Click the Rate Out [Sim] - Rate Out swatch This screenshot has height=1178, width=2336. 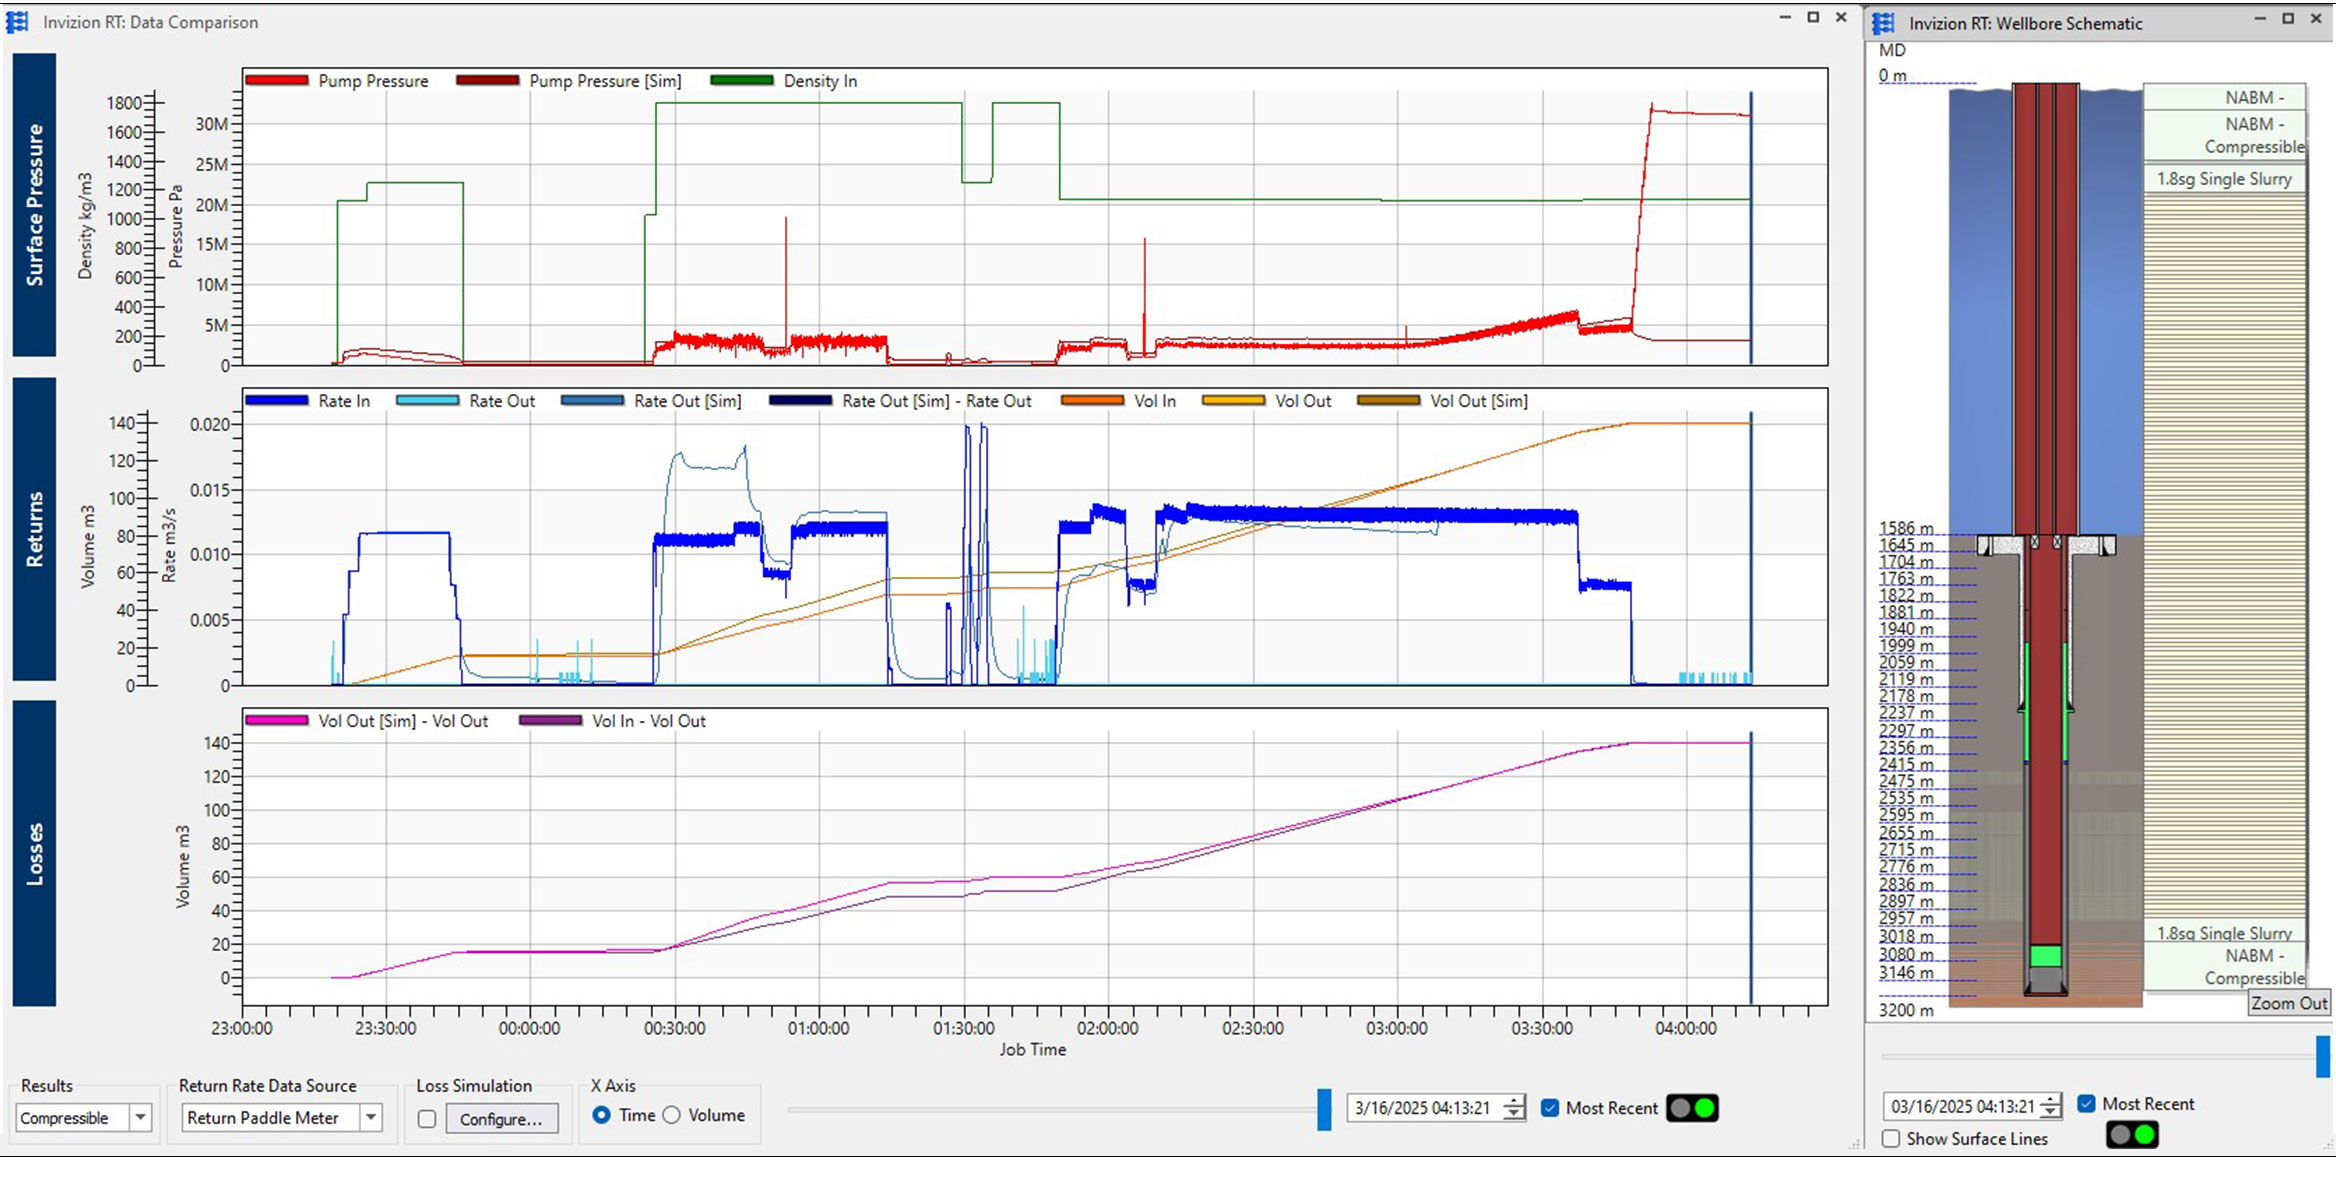(x=801, y=400)
